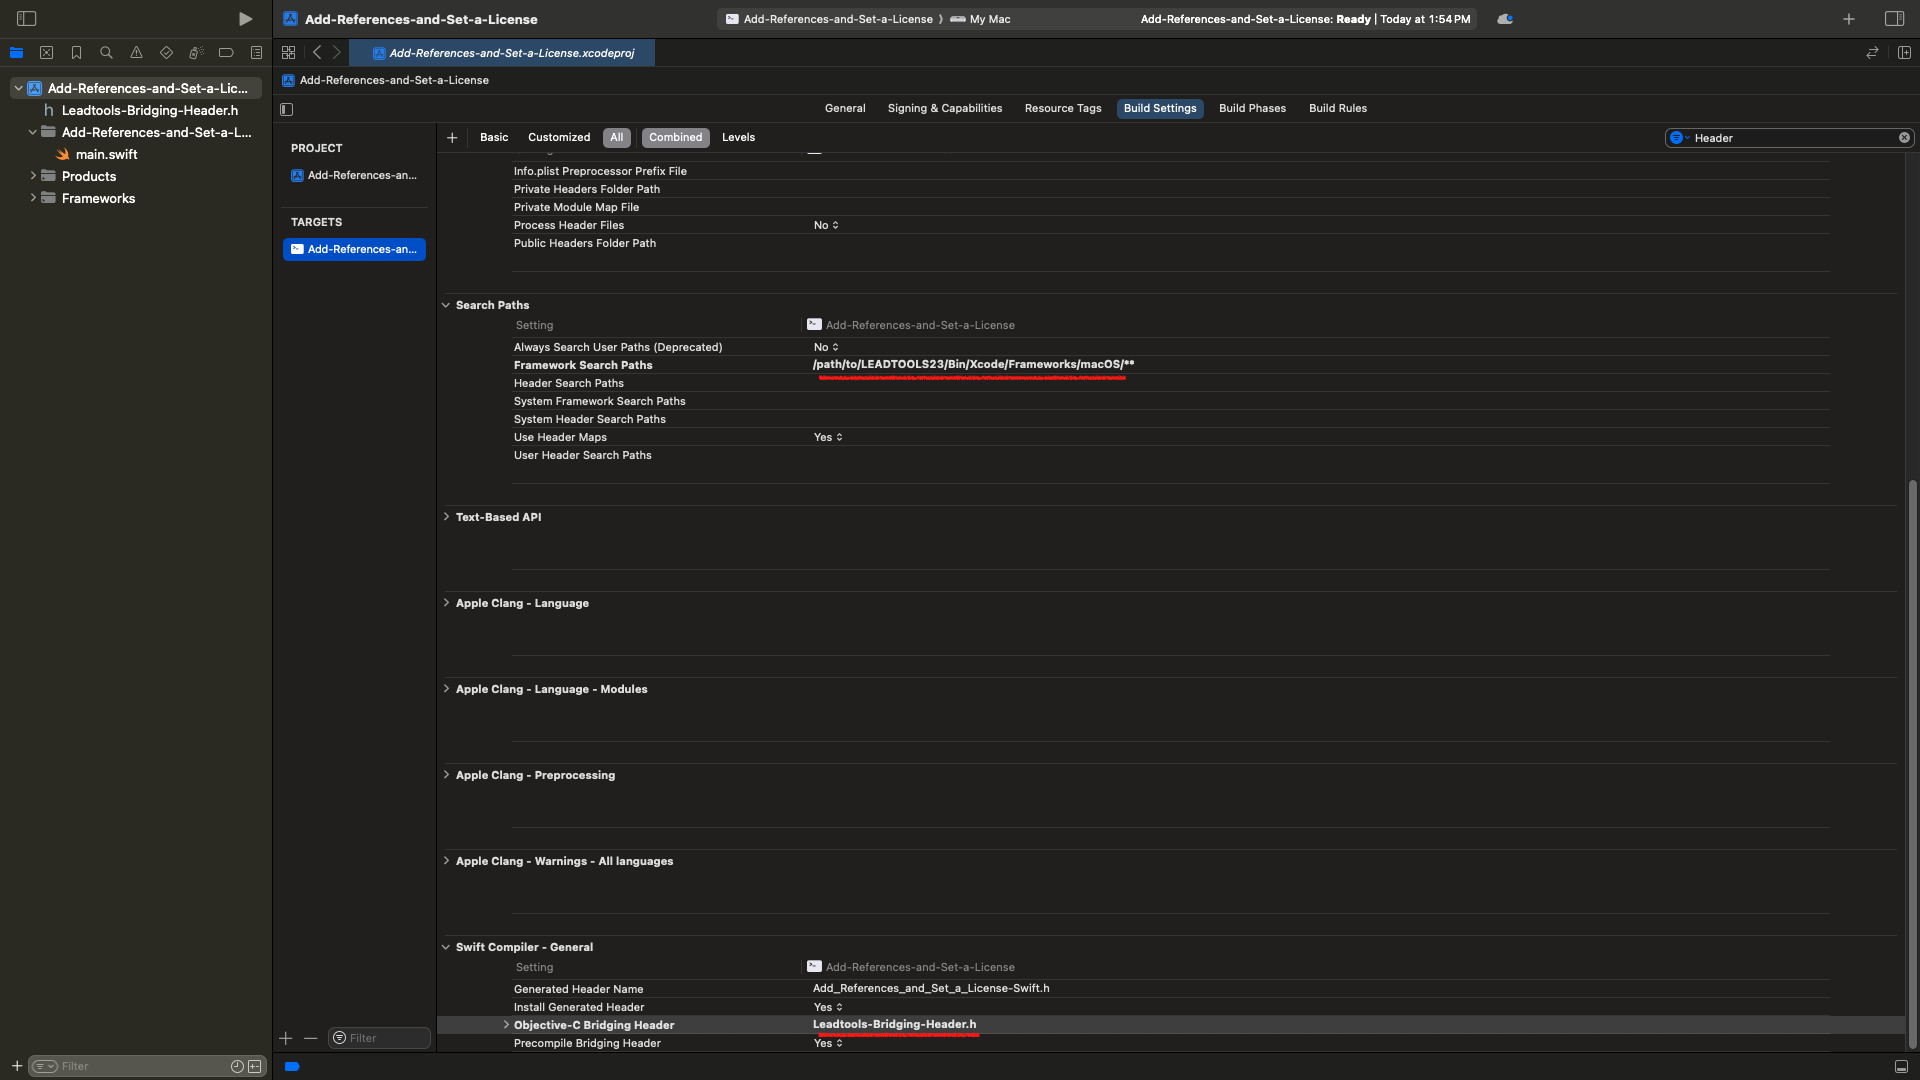Image resolution: width=1920 pixels, height=1080 pixels.
Task: Click the cloud icon in the toolbar
Action: pos(1504,18)
